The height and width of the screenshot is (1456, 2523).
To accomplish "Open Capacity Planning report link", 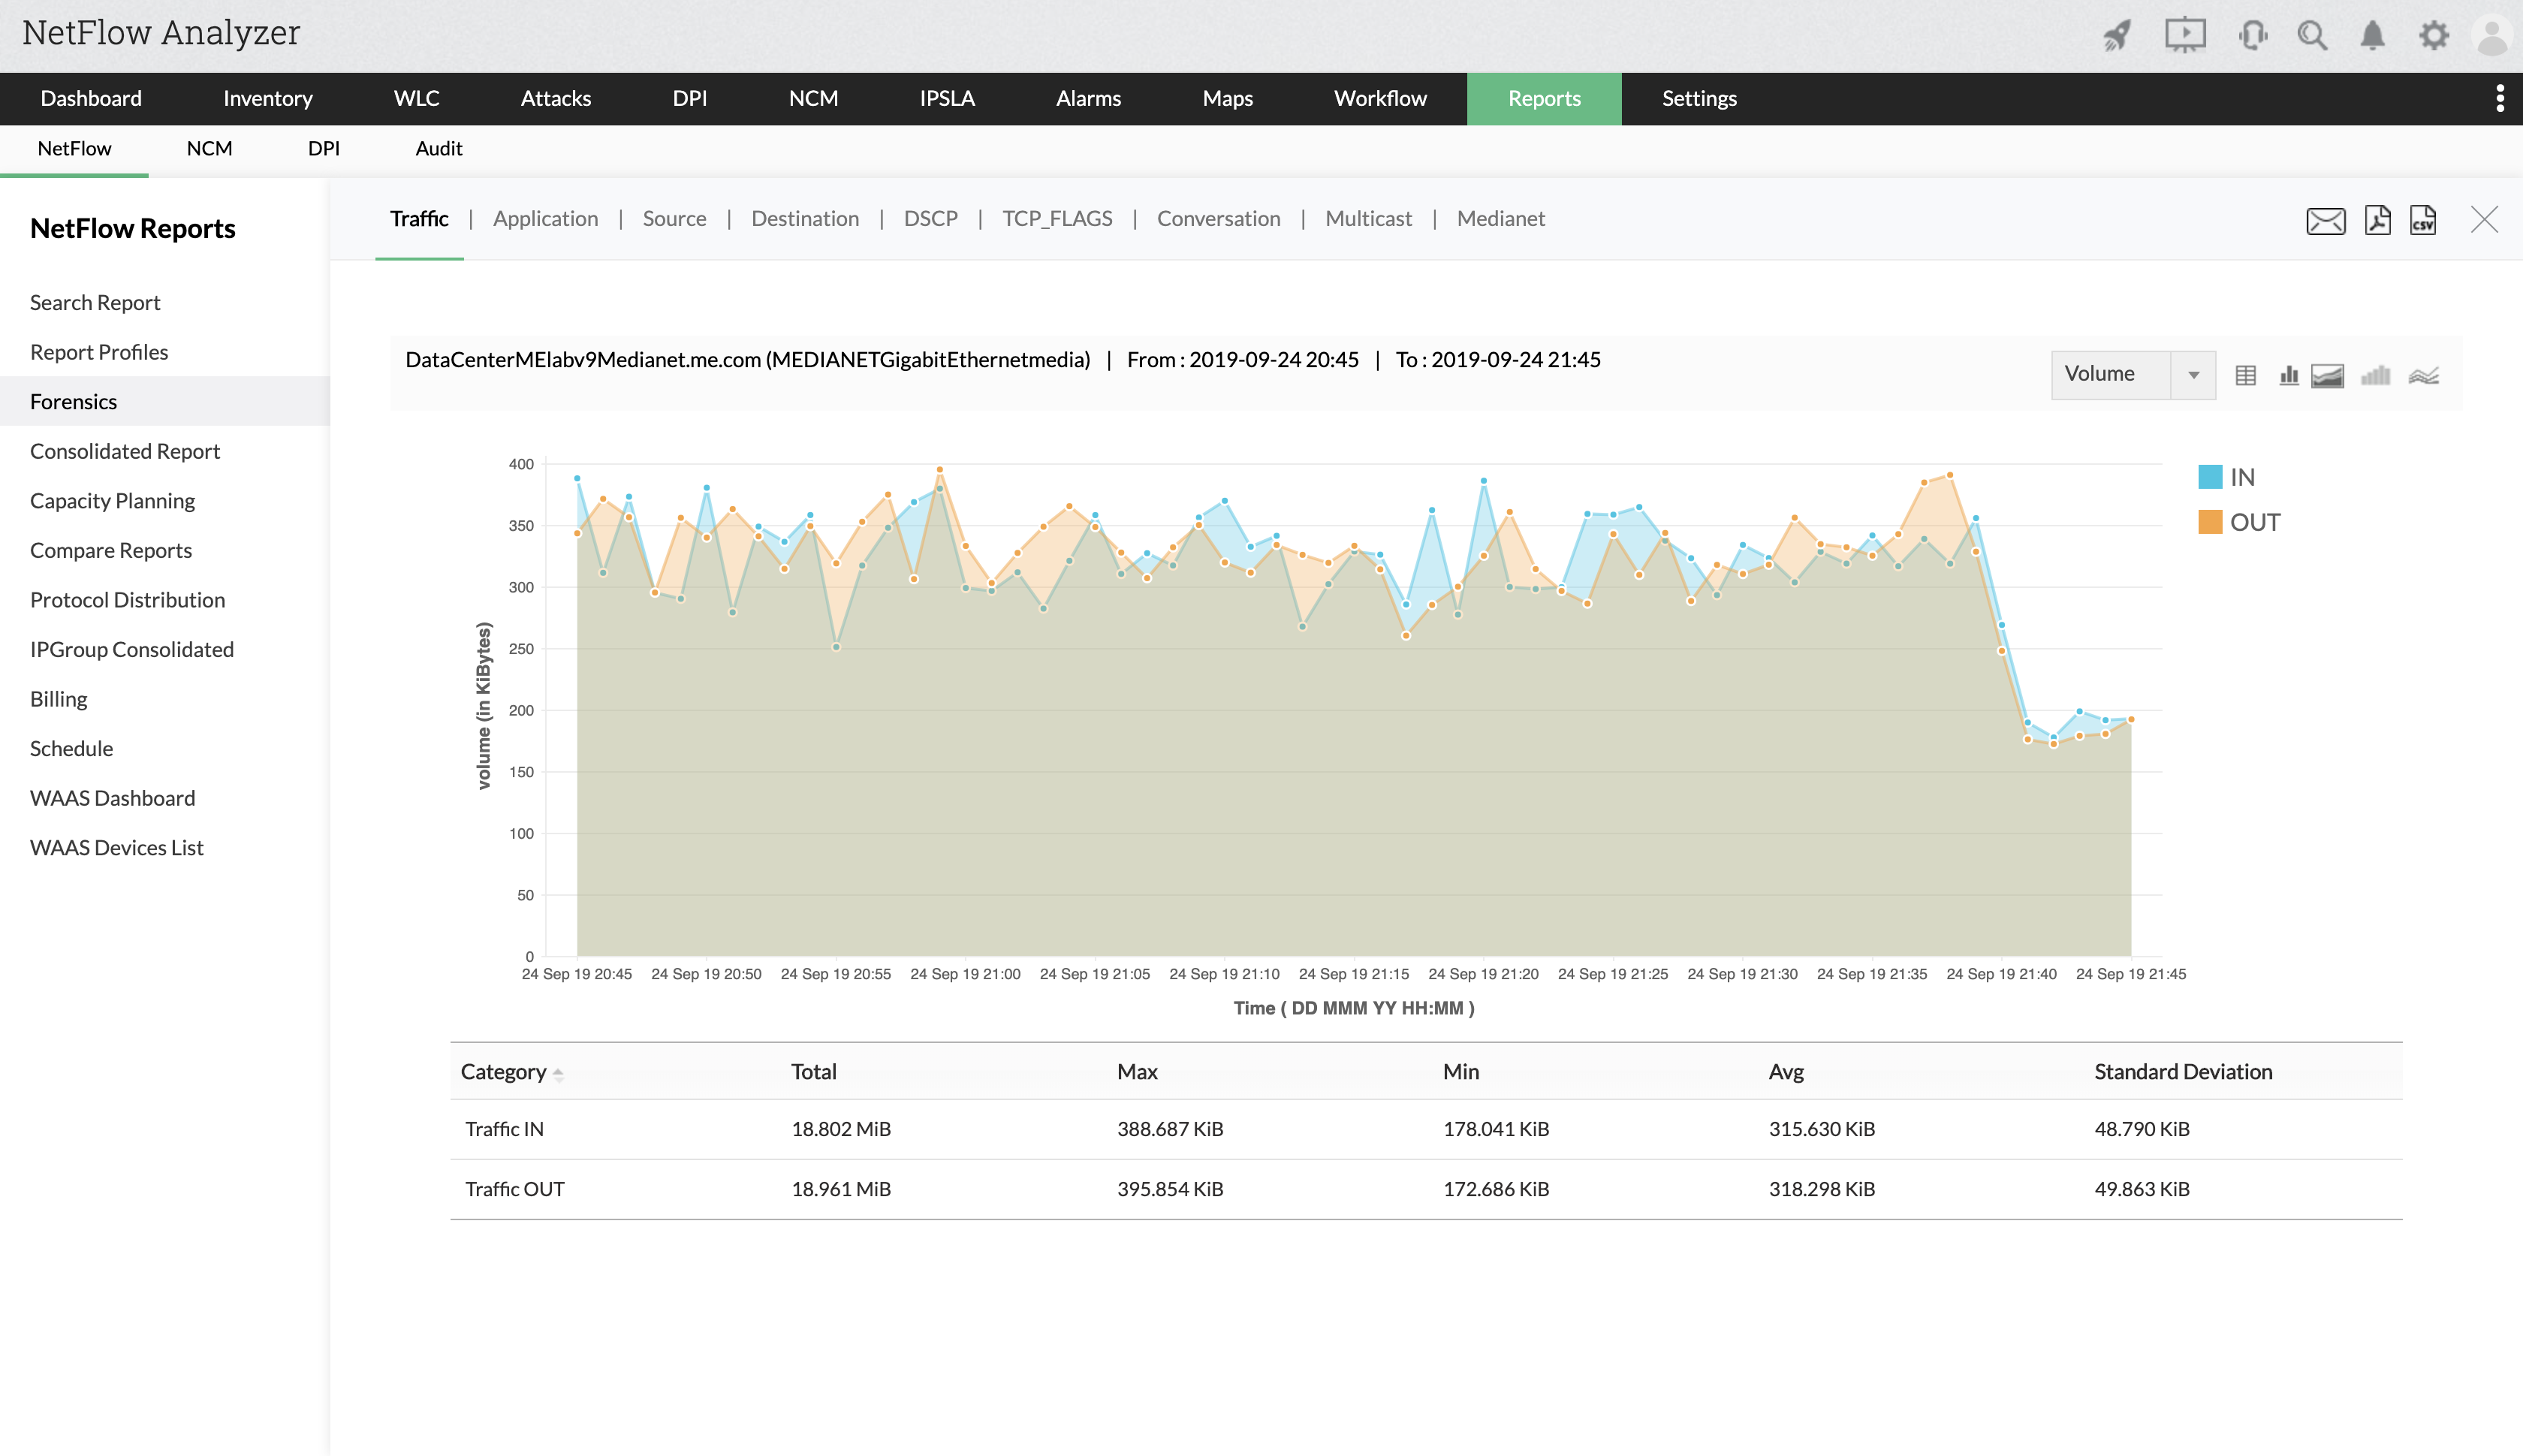I will 112,500.
